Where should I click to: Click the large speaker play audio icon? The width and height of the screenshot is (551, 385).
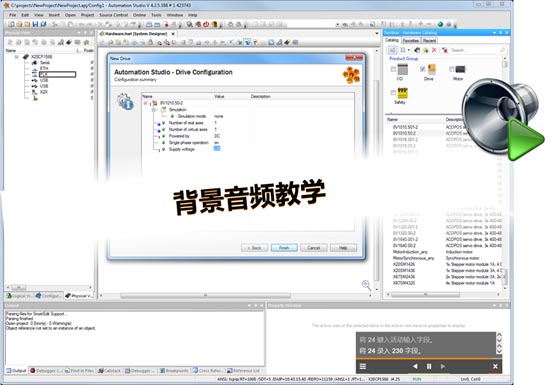click(503, 119)
